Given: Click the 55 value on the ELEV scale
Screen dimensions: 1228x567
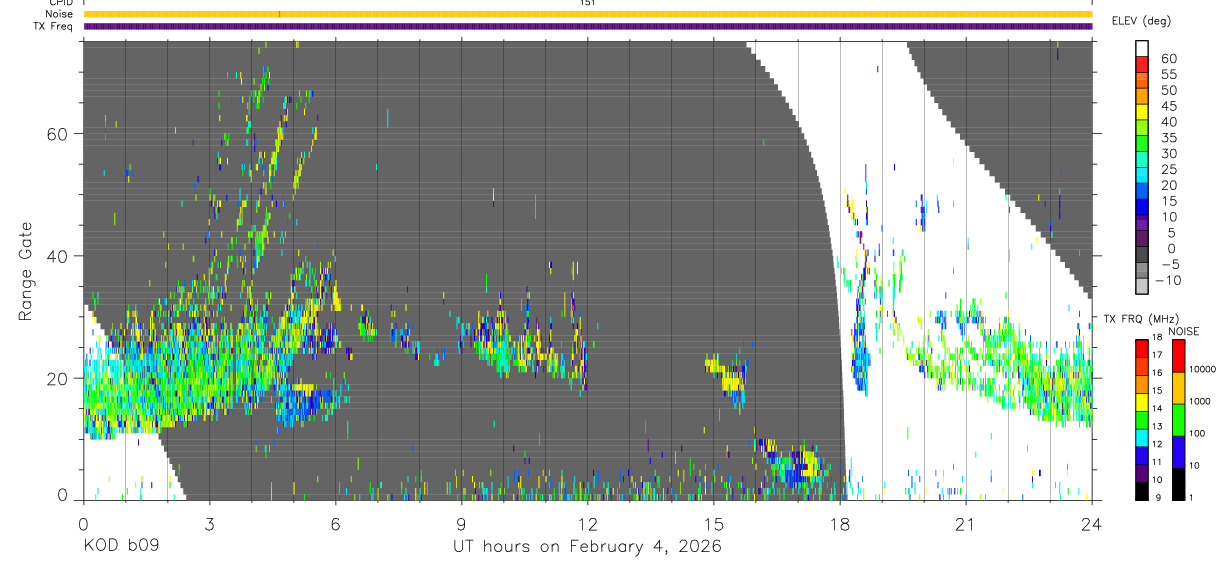Looking at the screenshot, I should click(1169, 74).
